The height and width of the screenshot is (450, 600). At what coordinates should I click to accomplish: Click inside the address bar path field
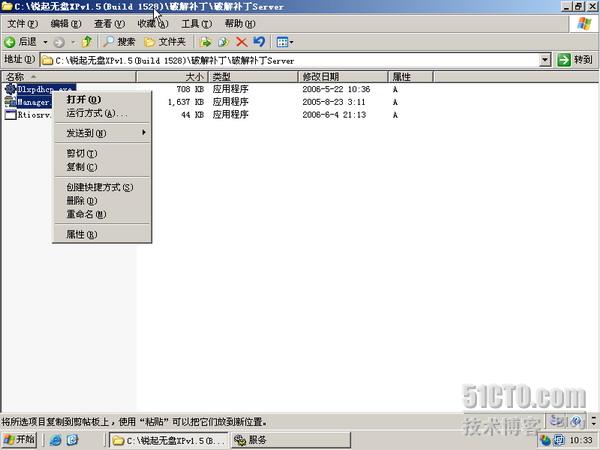pos(295,60)
